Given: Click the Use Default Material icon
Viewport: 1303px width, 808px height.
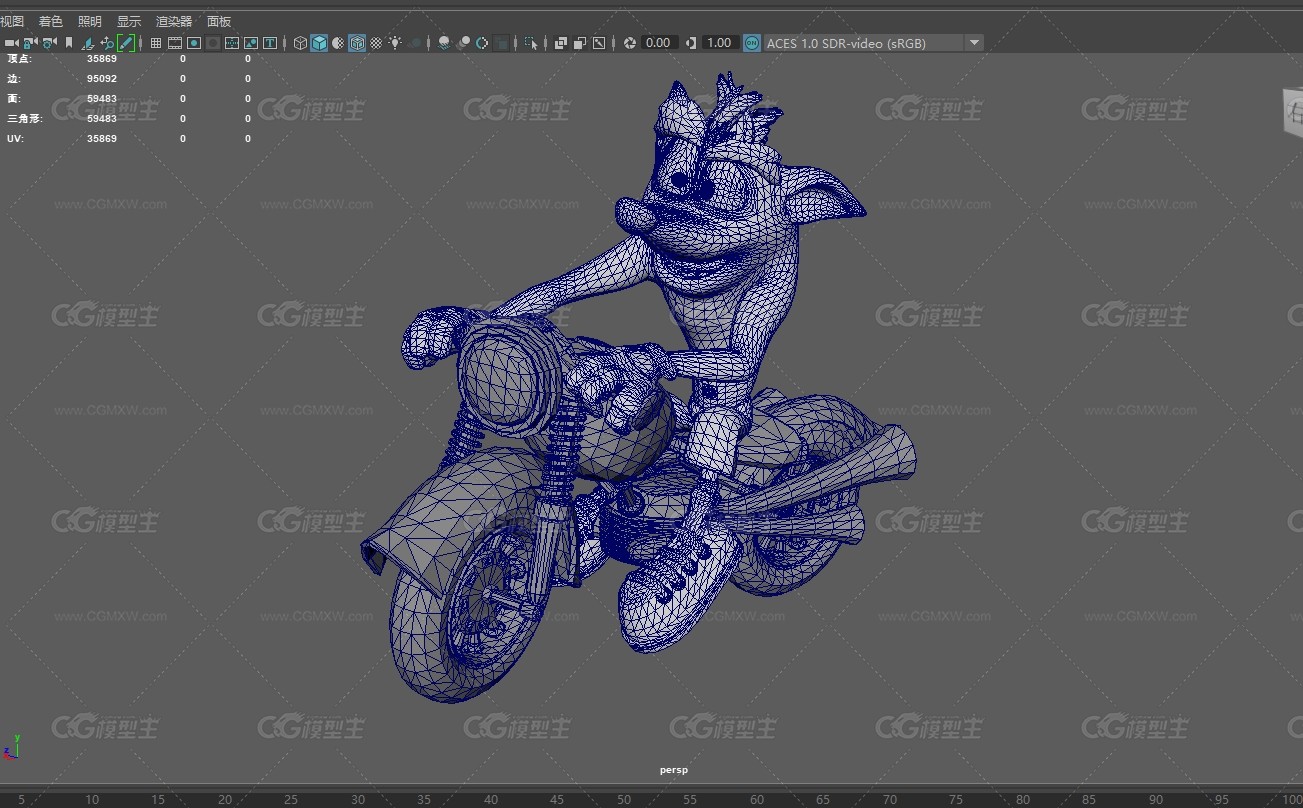Looking at the screenshot, I should 338,43.
